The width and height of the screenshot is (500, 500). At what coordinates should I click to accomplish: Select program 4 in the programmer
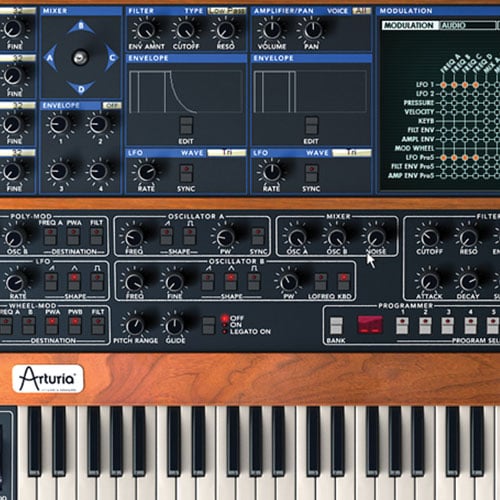[470, 326]
